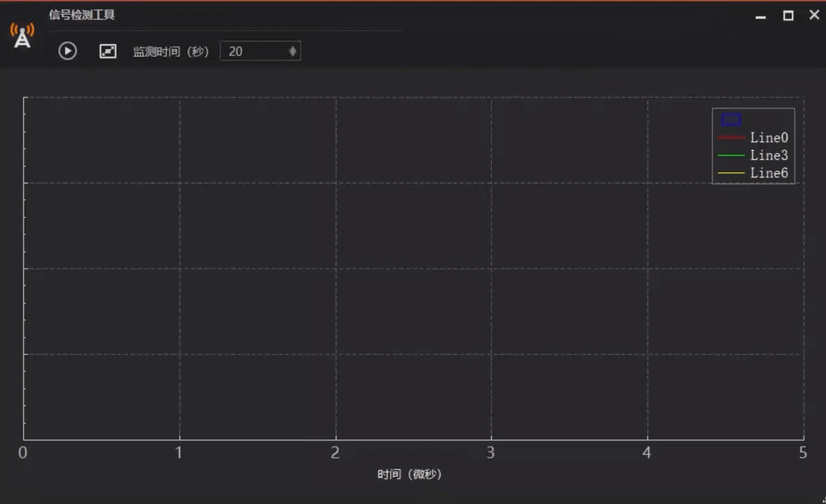Start monitoring with the play button
The image size is (826, 504).
pos(68,51)
